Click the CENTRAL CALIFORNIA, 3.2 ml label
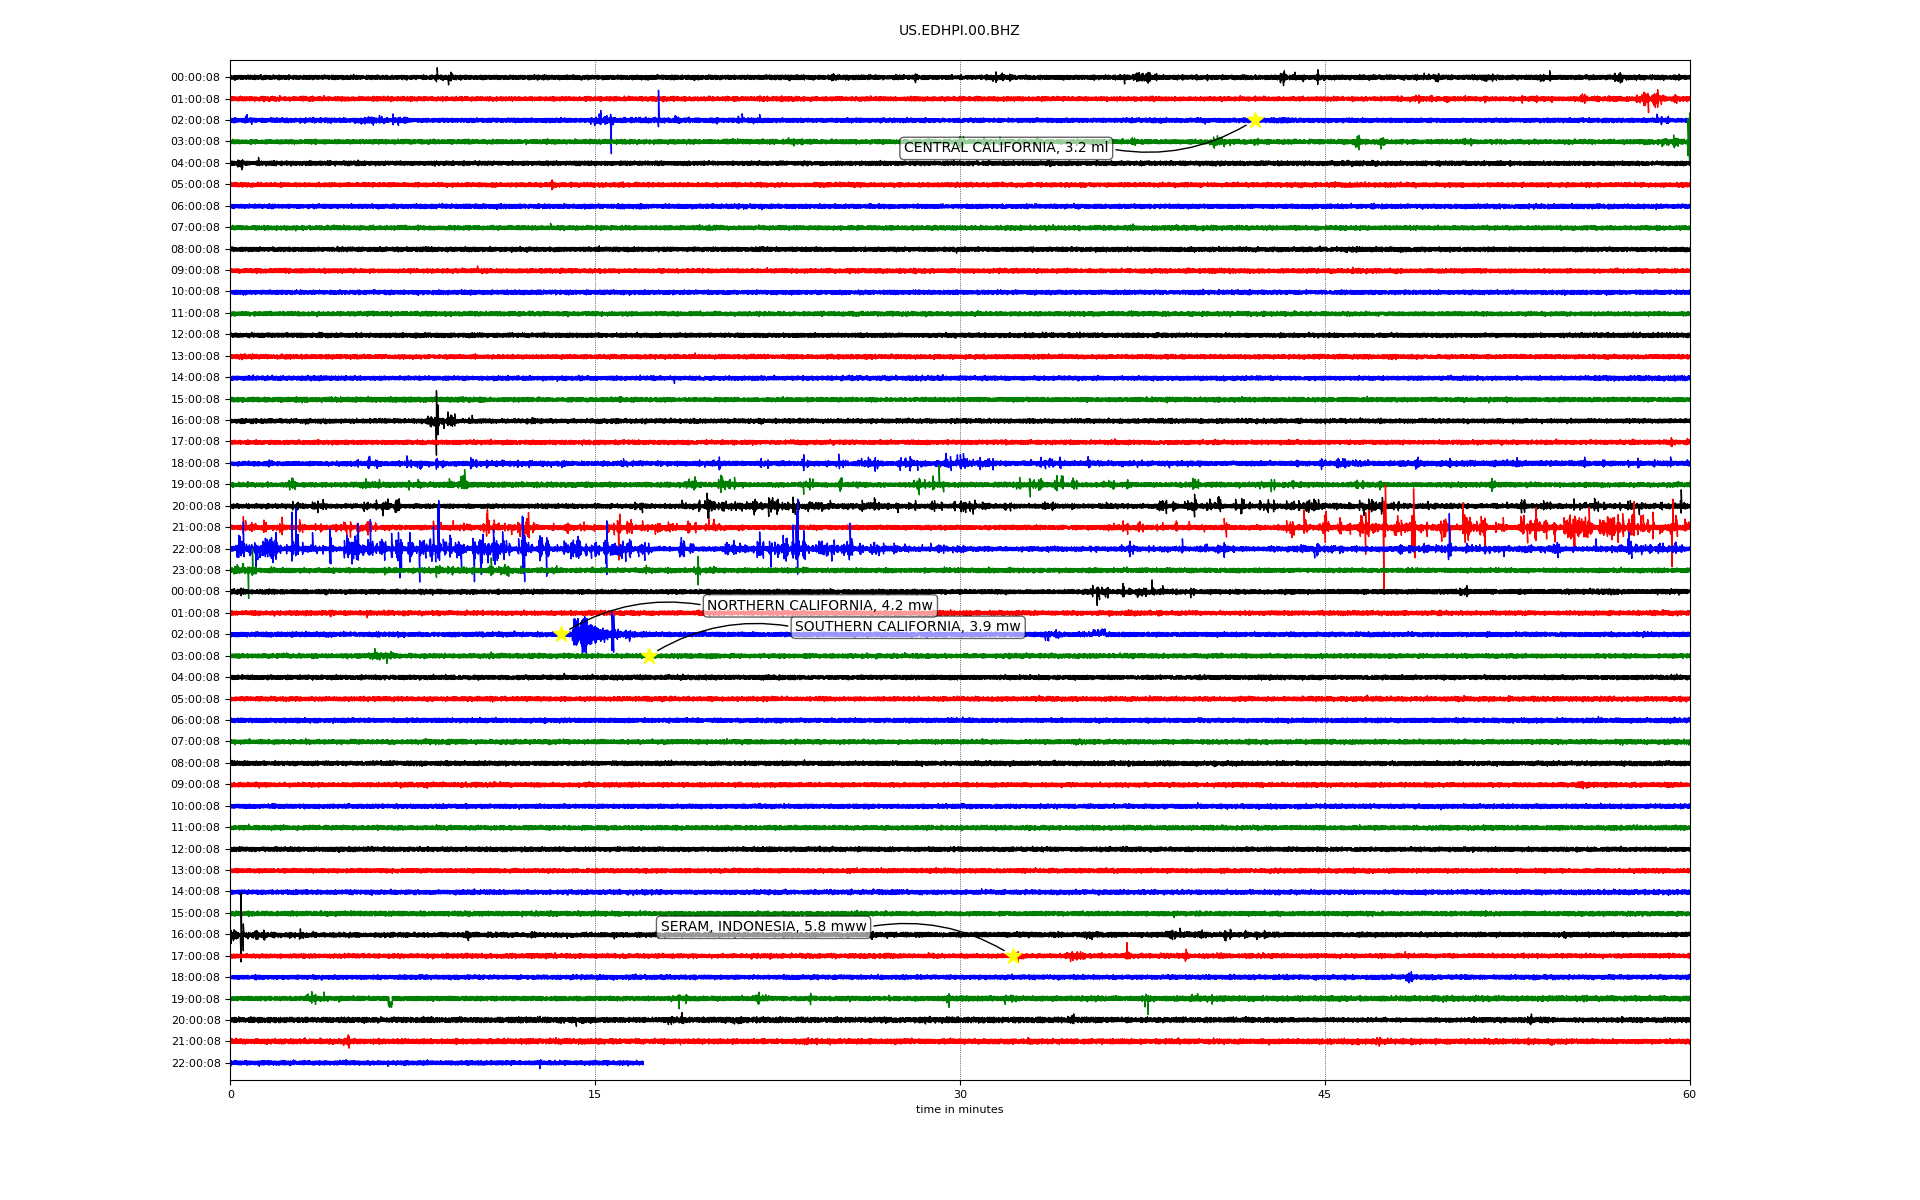1920x1200 pixels. [1005, 148]
